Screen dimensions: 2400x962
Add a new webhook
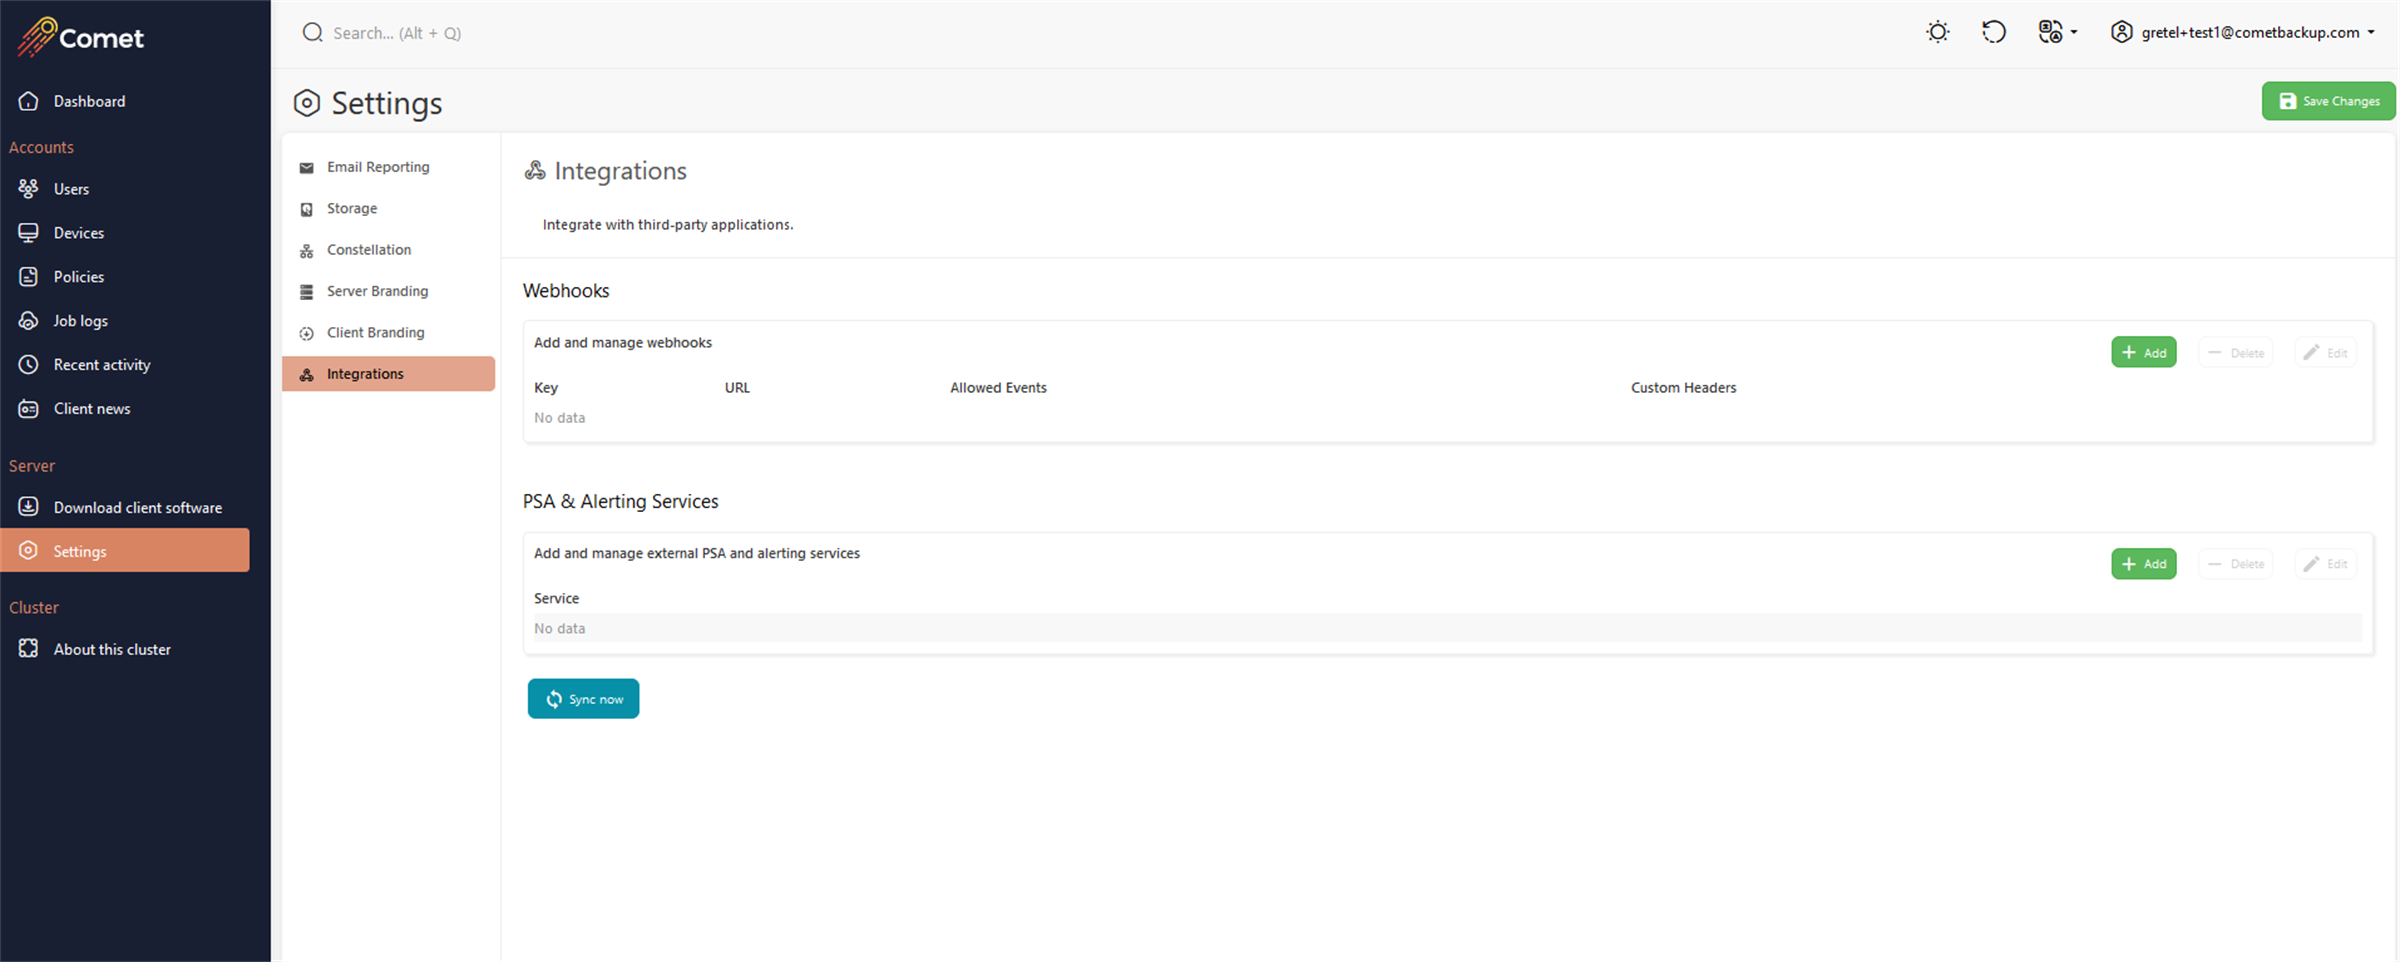click(x=2143, y=352)
